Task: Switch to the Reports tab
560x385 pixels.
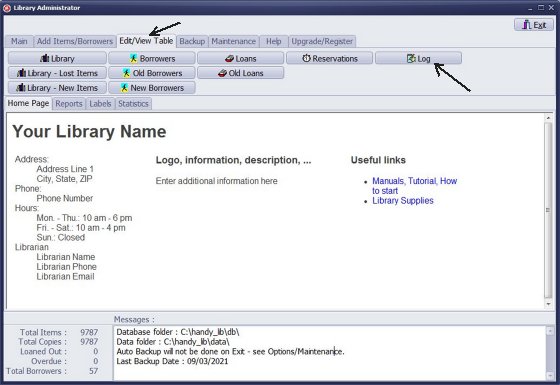Action: coord(69,104)
